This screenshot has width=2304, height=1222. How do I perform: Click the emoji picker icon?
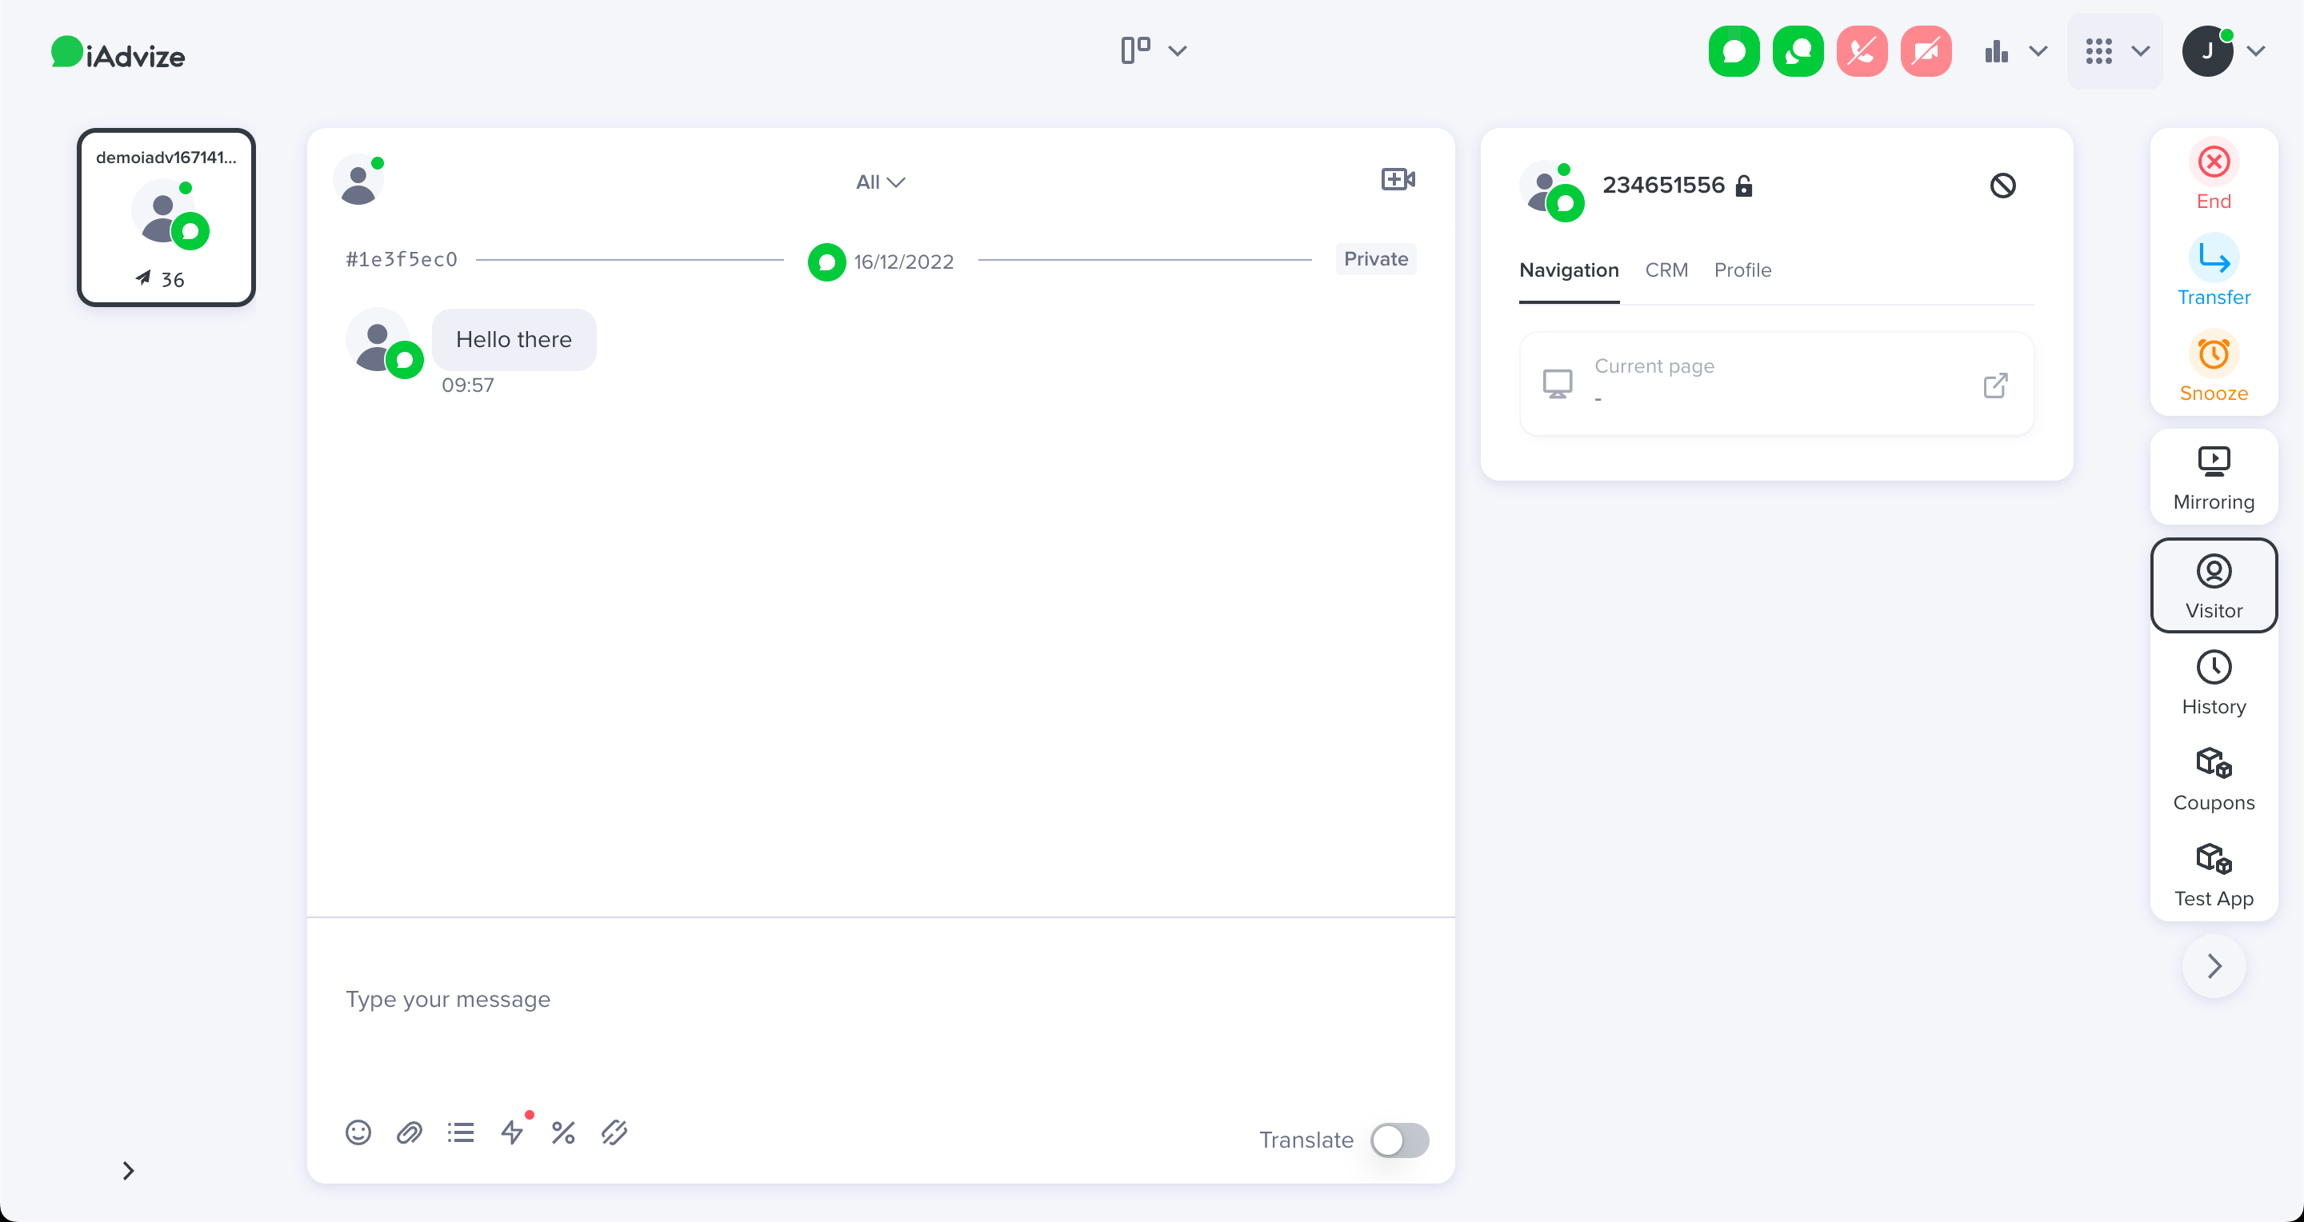[x=358, y=1132]
